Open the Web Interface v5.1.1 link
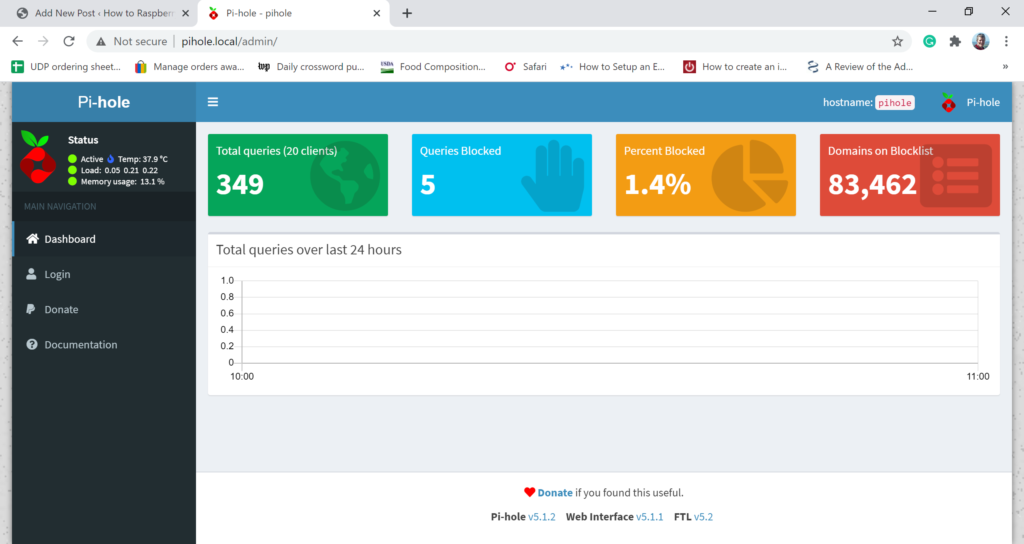Image resolution: width=1024 pixels, height=544 pixels. [649, 517]
